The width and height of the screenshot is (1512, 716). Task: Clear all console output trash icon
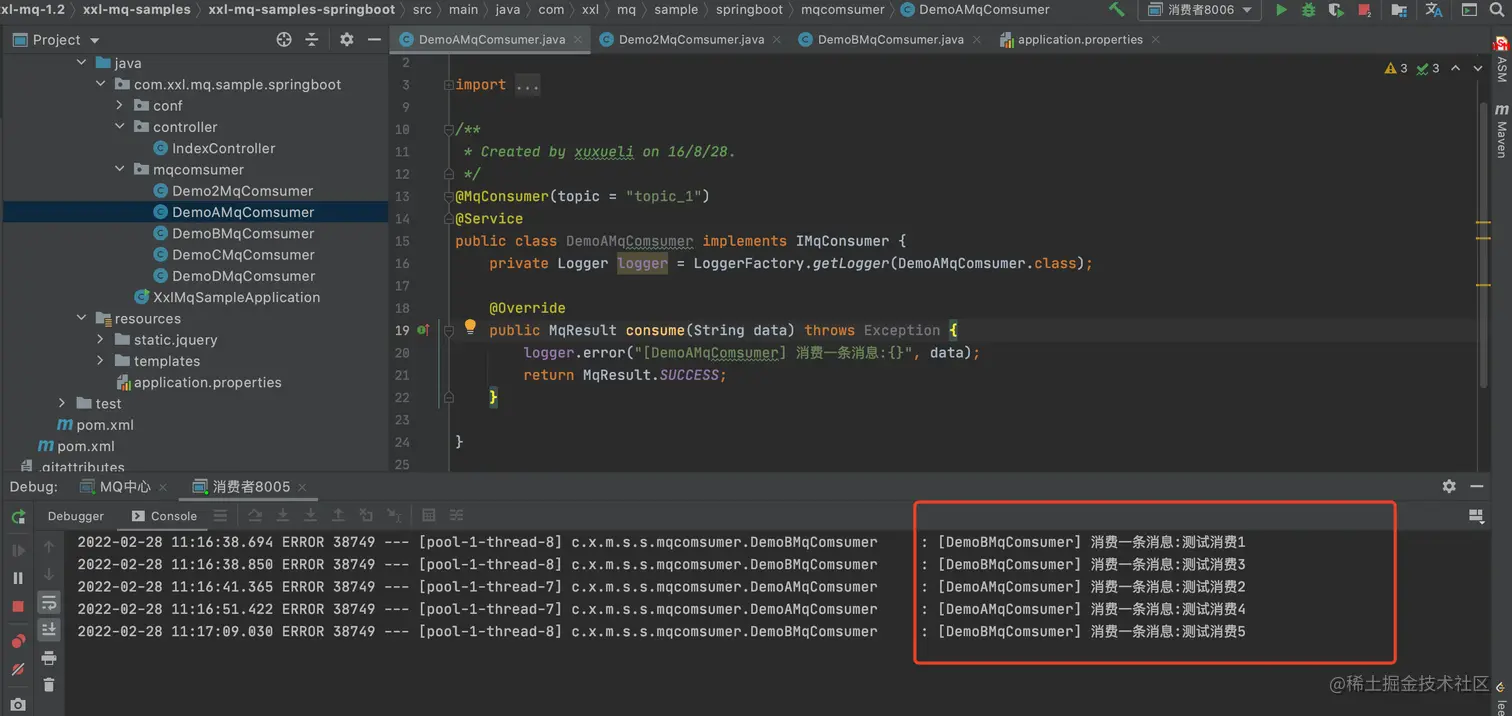point(48,685)
